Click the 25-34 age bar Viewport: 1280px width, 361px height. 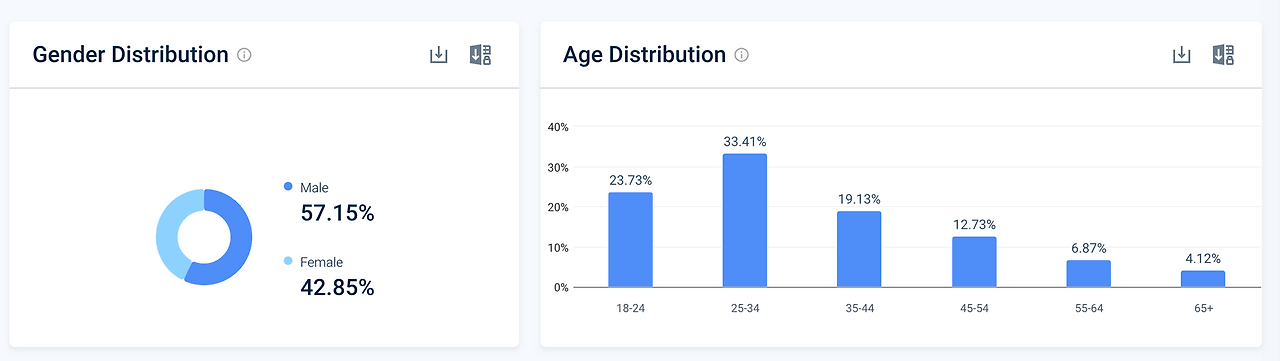[745, 221]
